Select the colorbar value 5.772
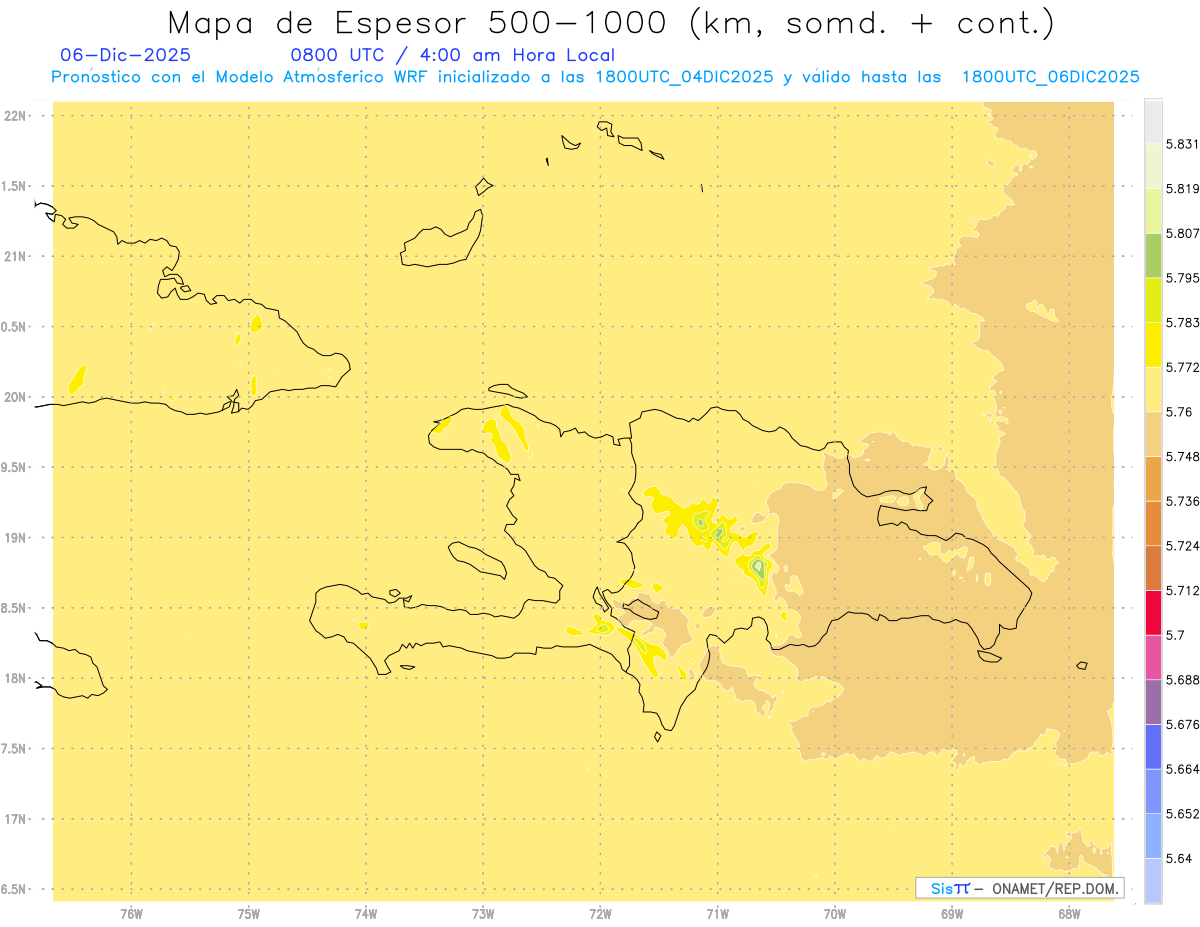Viewport: 1200px width, 927px height. tap(1182, 367)
